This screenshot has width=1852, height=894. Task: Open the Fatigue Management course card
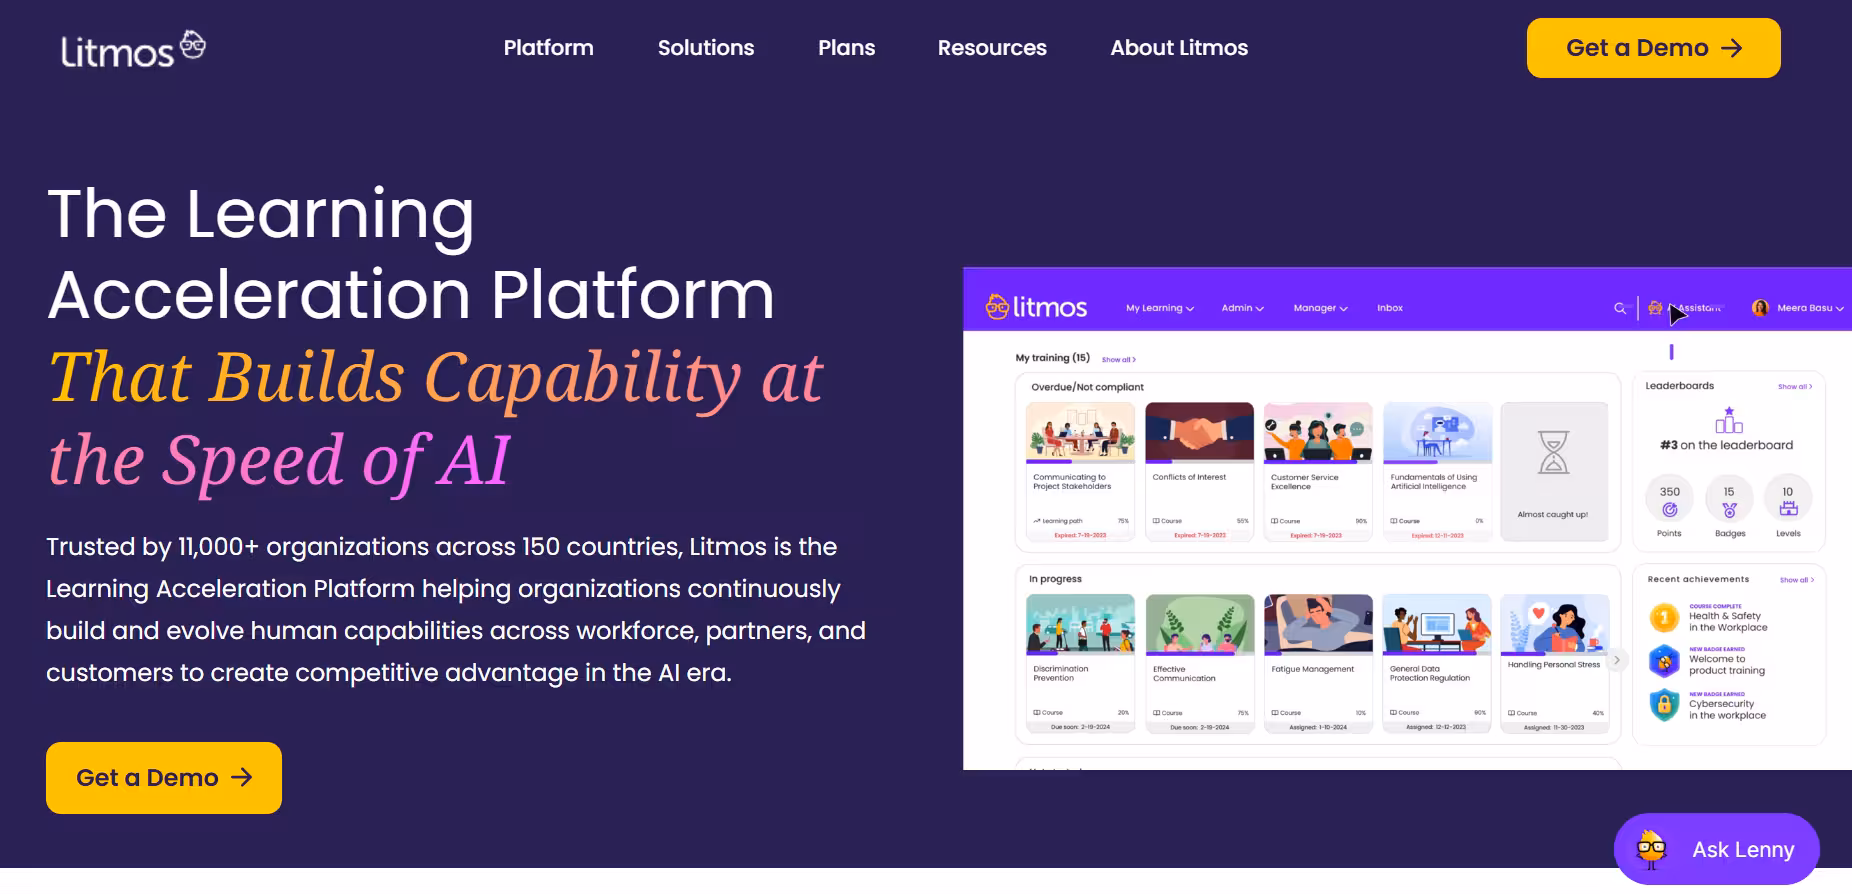pos(1318,663)
